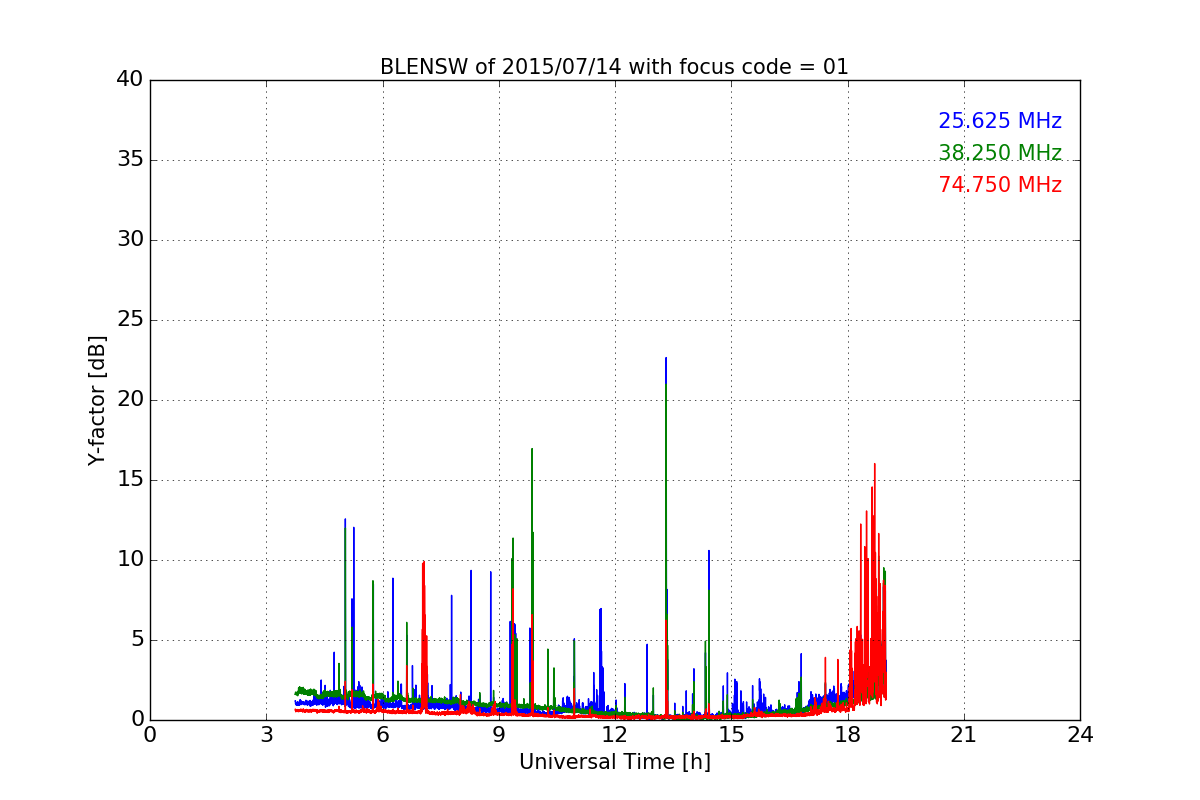Click x-axis tick label 18
The height and width of the screenshot is (800, 1200).
point(847,734)
